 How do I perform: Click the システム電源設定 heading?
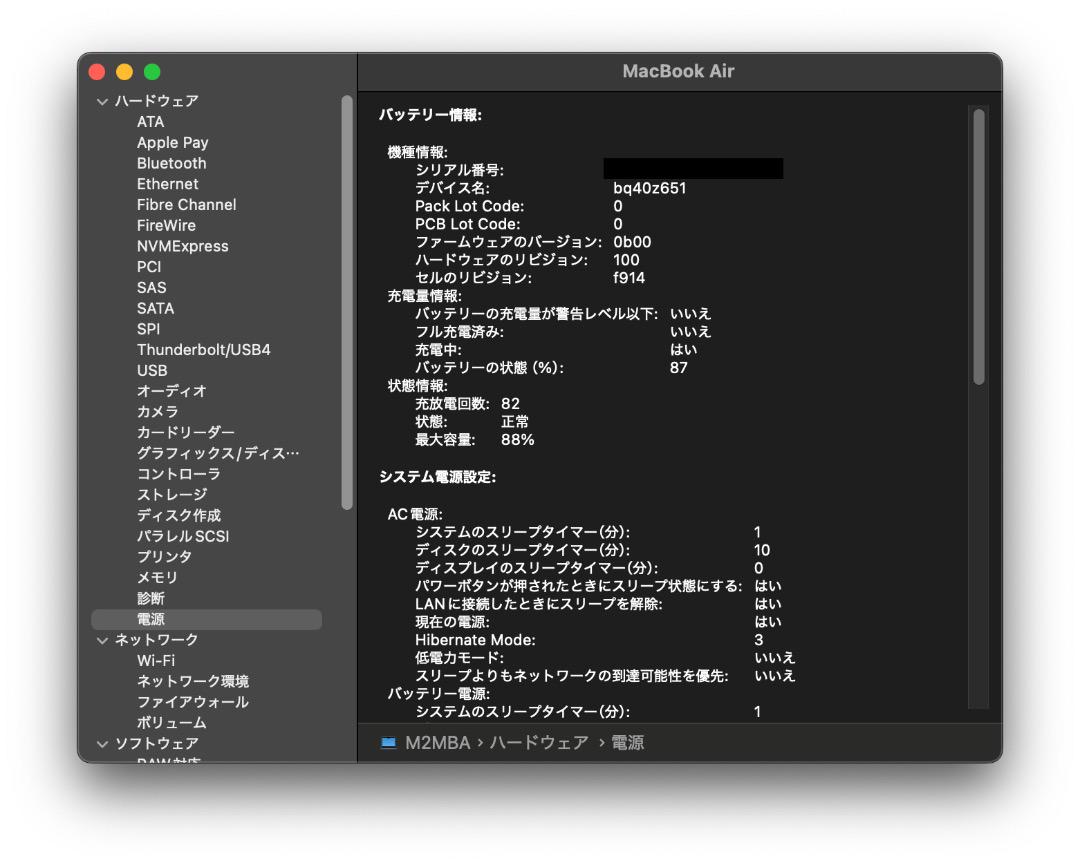tap(437, 477)
